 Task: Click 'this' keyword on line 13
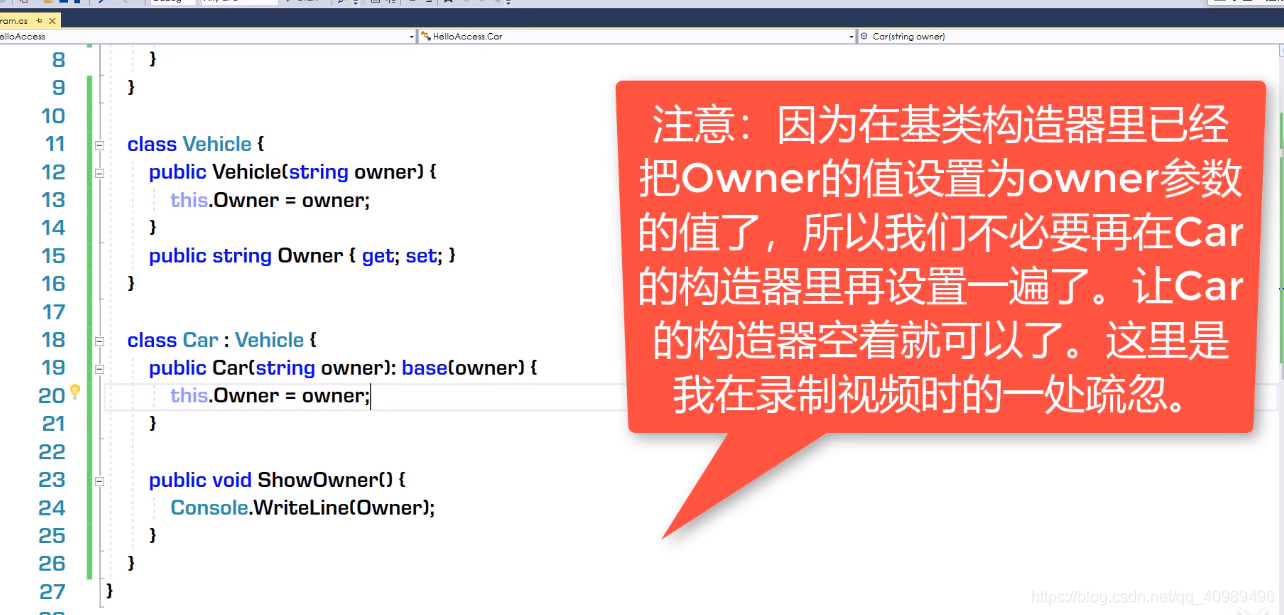pos(189,200)
